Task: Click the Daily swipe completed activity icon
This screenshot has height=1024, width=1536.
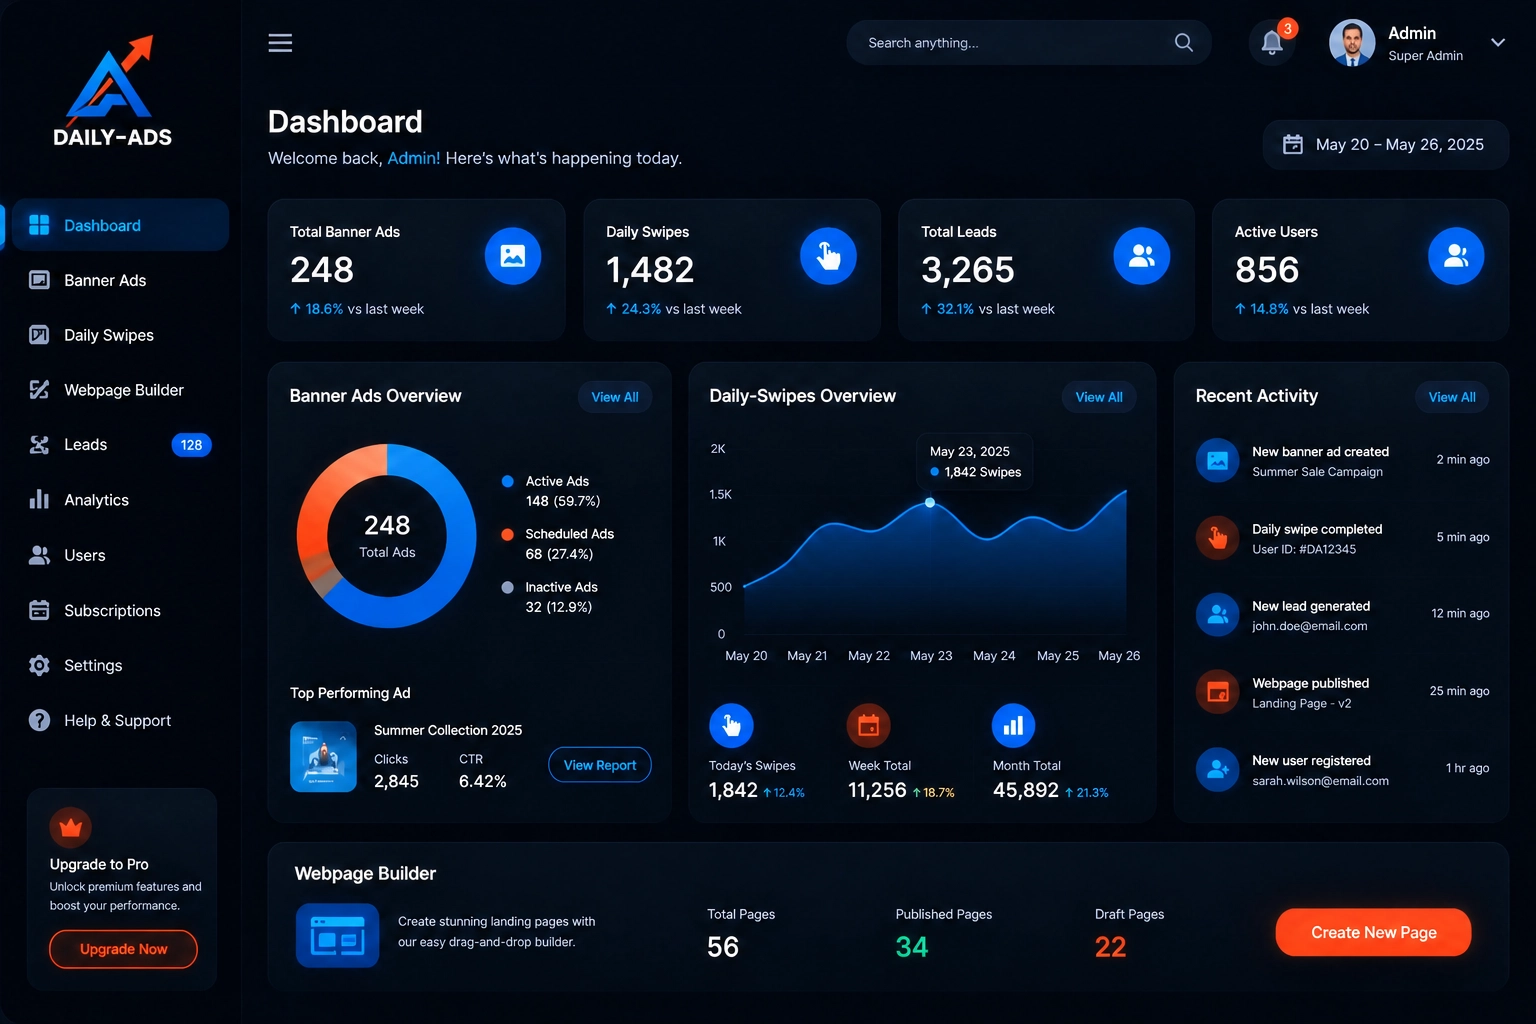Action: click(1218, 538)
